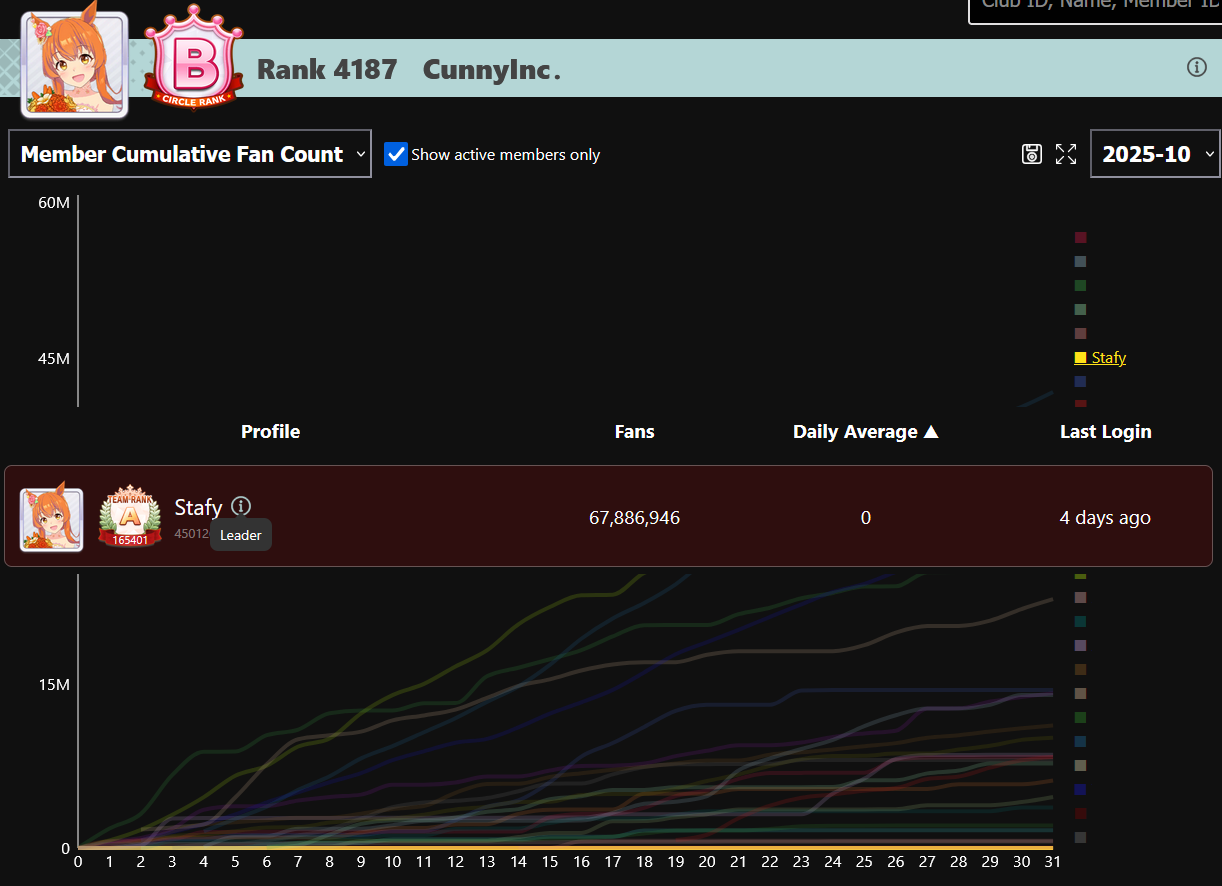
Task: Click the Daily Average value 0 for Stafy
Action: pos(866,518)
